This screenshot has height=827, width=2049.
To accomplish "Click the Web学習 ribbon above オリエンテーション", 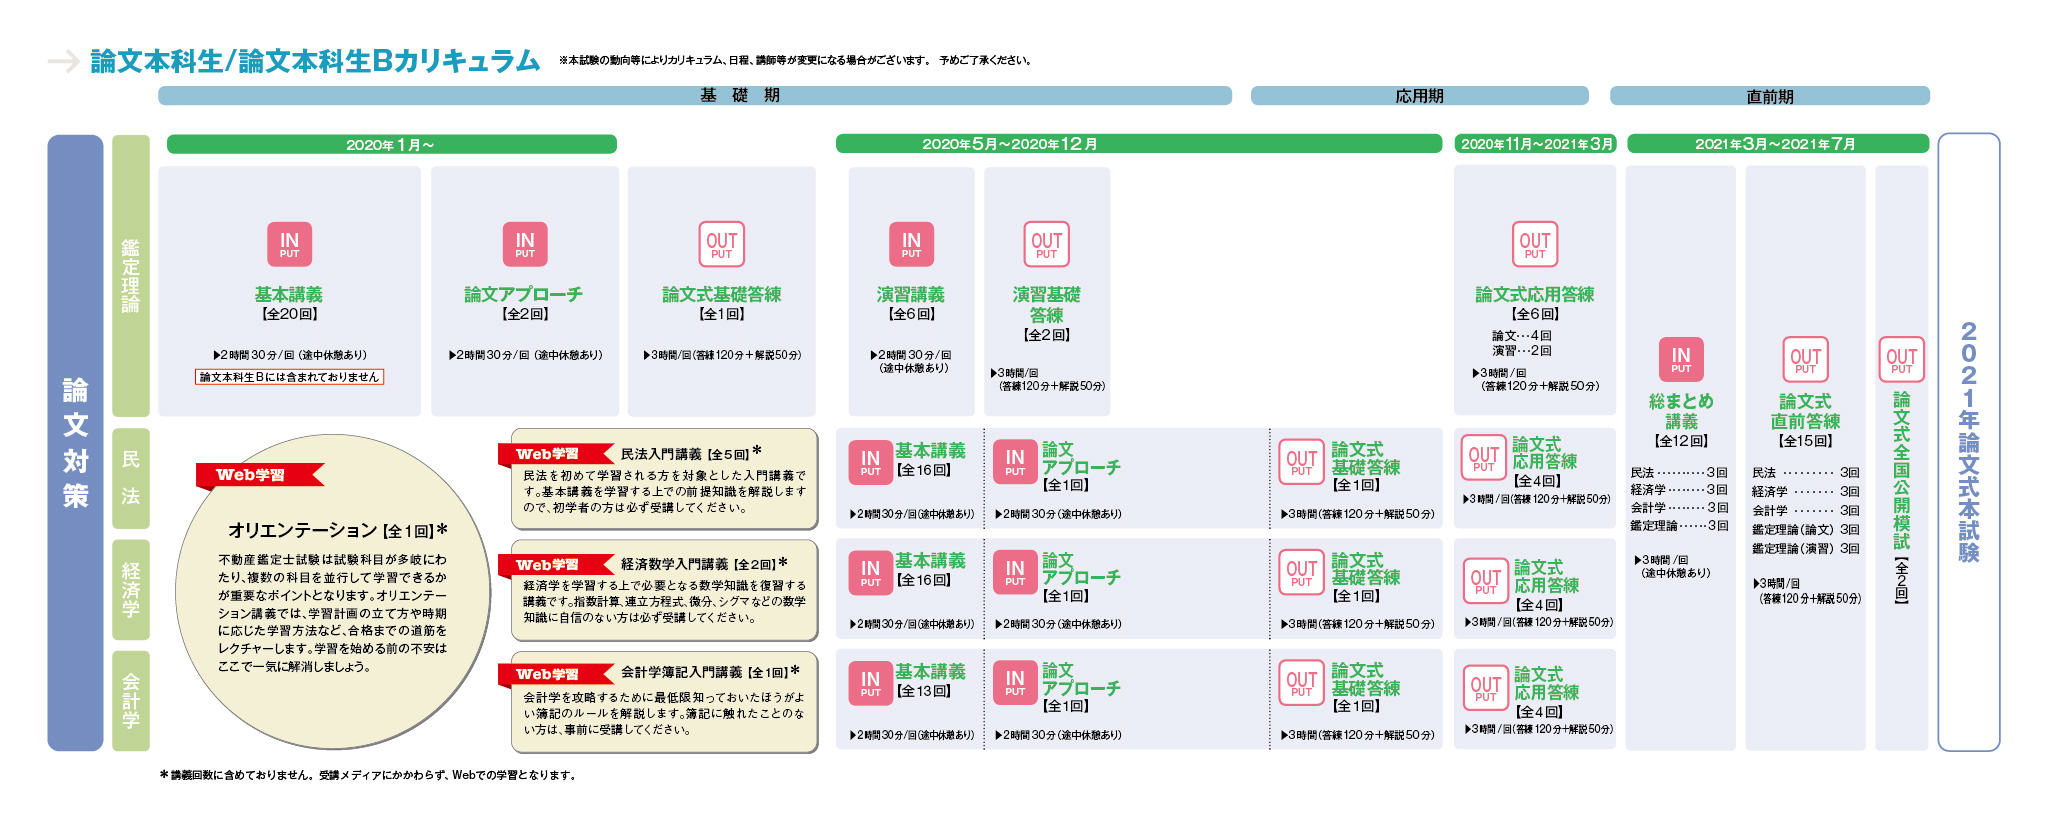I will pyautogui.click(x=257, y=475).
